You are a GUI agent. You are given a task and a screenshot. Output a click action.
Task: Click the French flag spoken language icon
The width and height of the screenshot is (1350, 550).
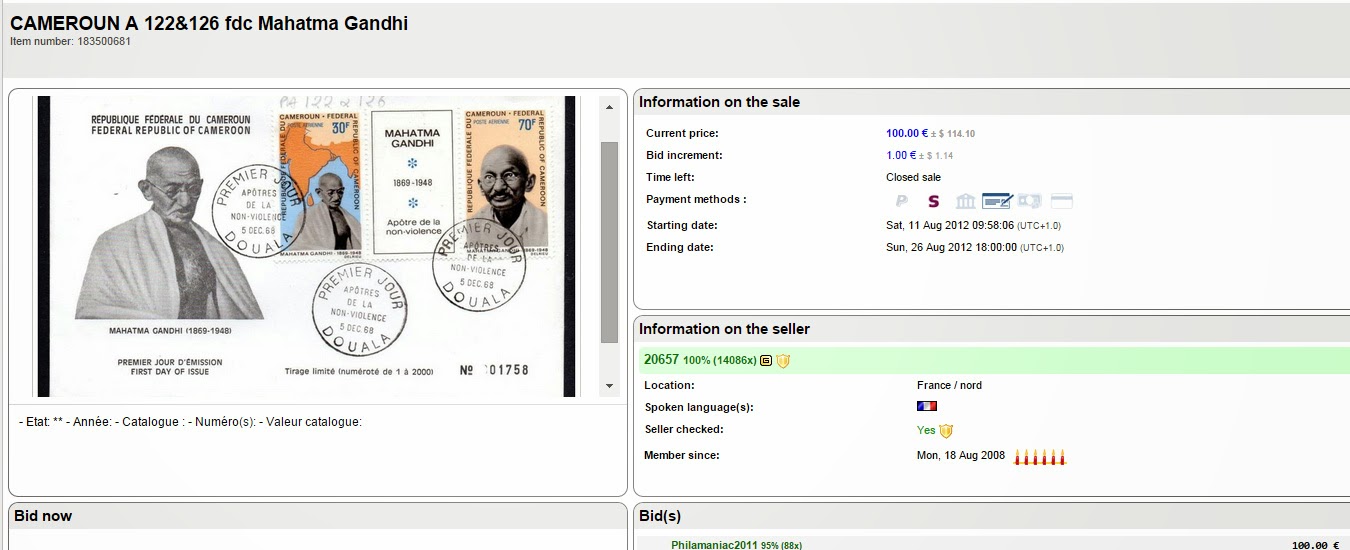point(927,407)
